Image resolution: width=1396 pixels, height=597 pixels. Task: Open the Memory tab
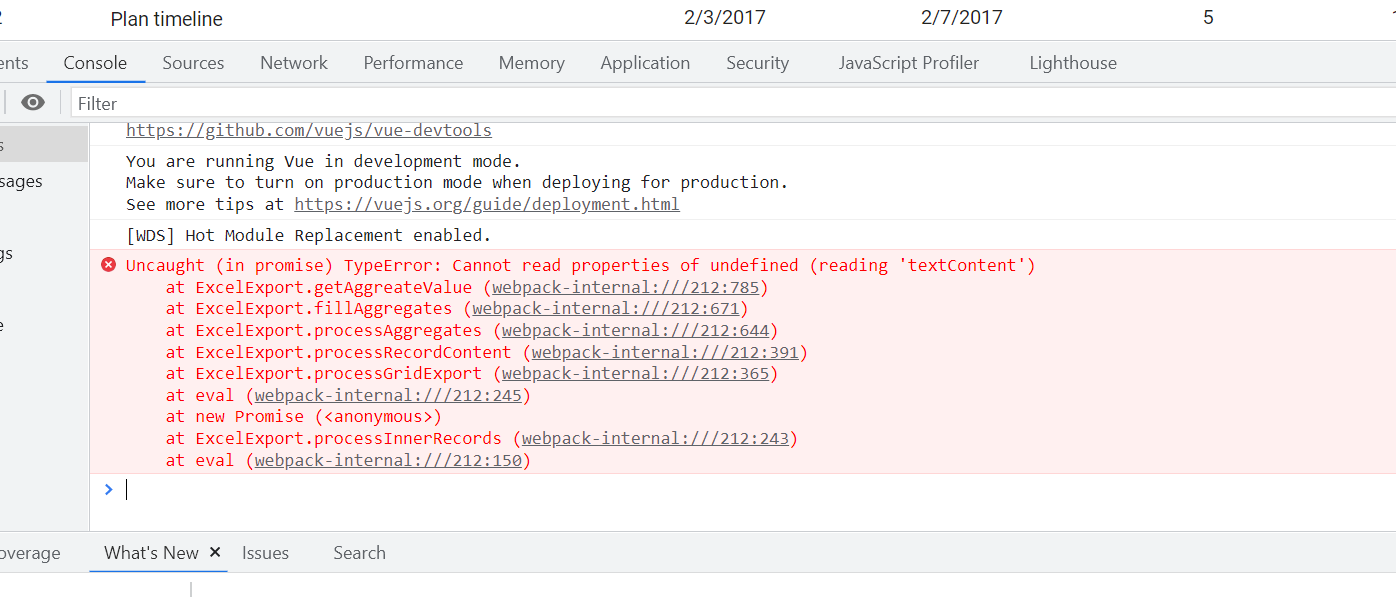(531, 63)
